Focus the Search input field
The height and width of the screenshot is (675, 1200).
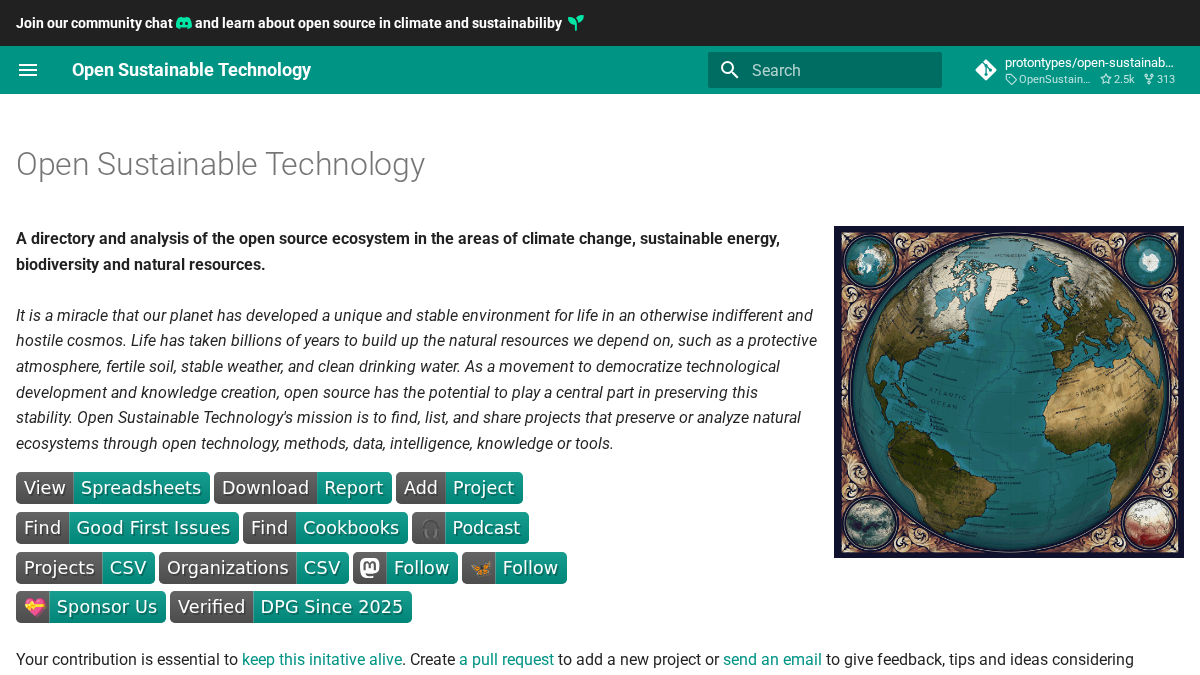825,70
